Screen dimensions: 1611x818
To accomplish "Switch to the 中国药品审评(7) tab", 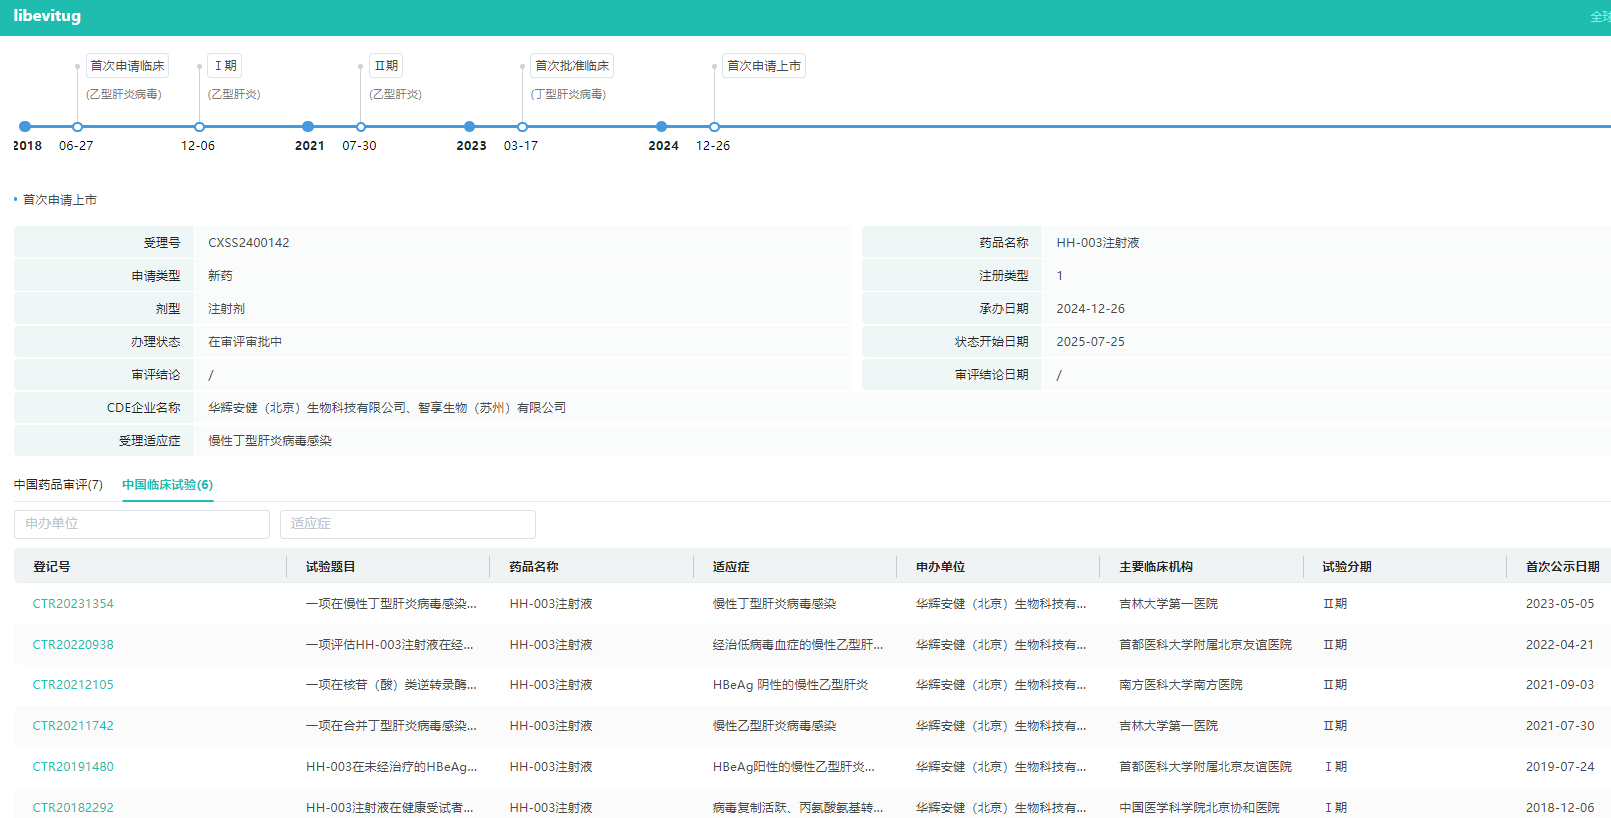I will [58, 485].
